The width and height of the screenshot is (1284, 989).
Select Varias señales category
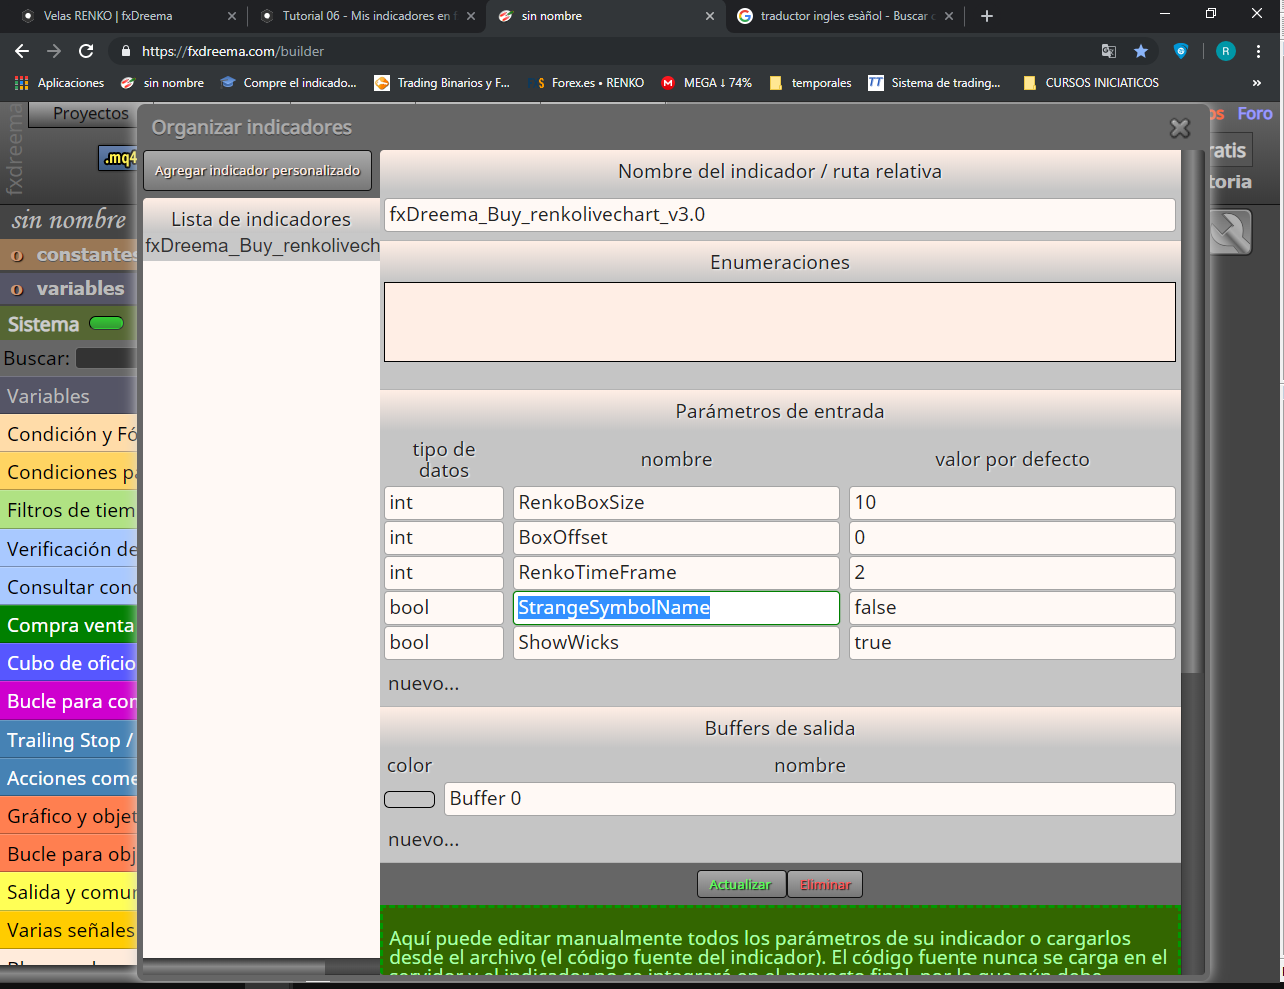point(68,930)
